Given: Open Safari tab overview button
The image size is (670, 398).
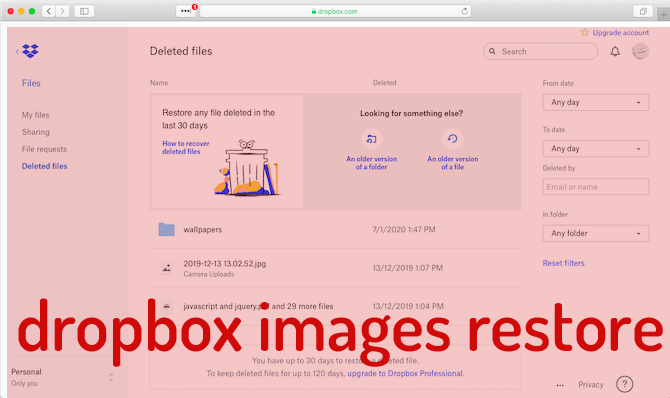Looking at the screenshot, I should coord(643,11).
